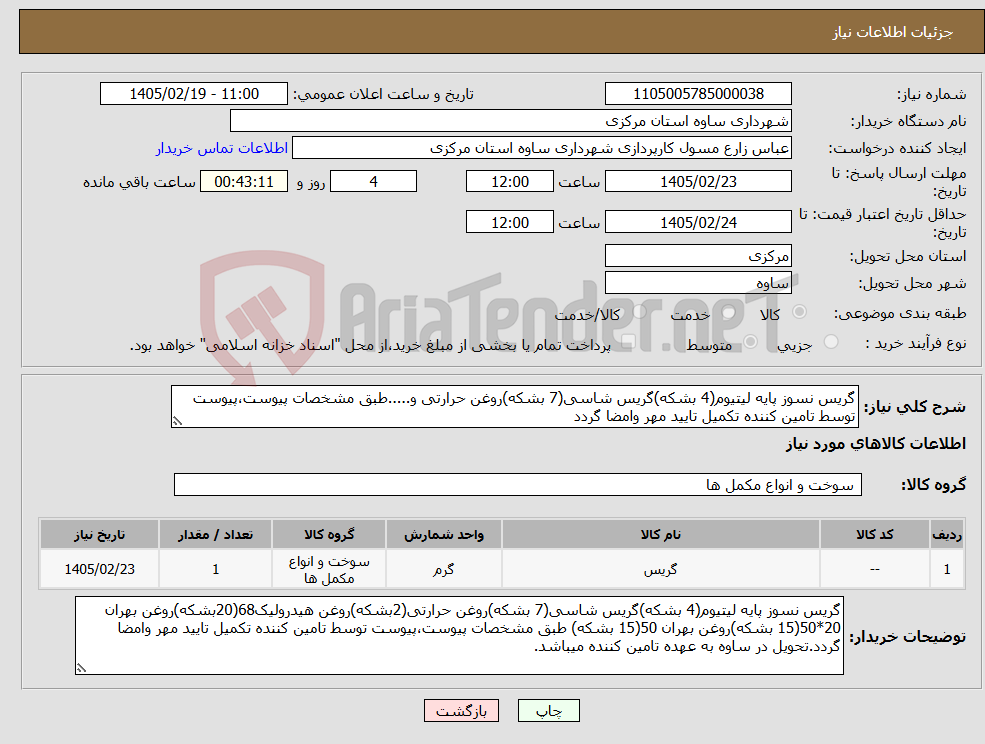Click the delivery province field مرکزی

pyautogui.click(x=698, y=256)
